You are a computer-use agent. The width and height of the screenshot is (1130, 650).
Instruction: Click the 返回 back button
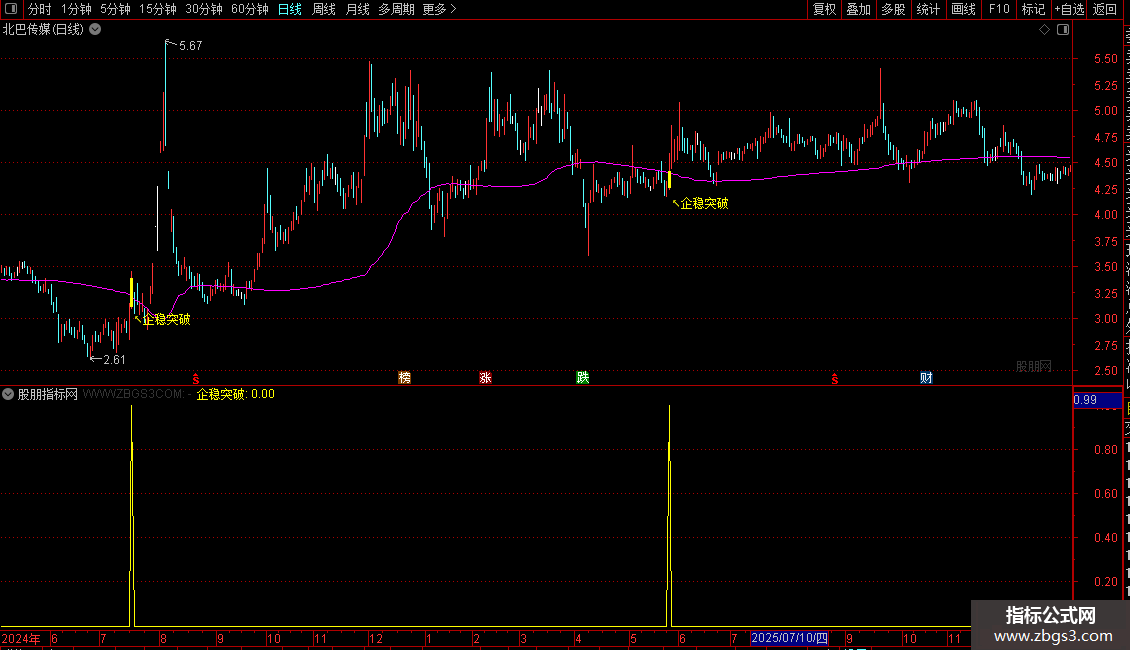[x=1104, y=9]
